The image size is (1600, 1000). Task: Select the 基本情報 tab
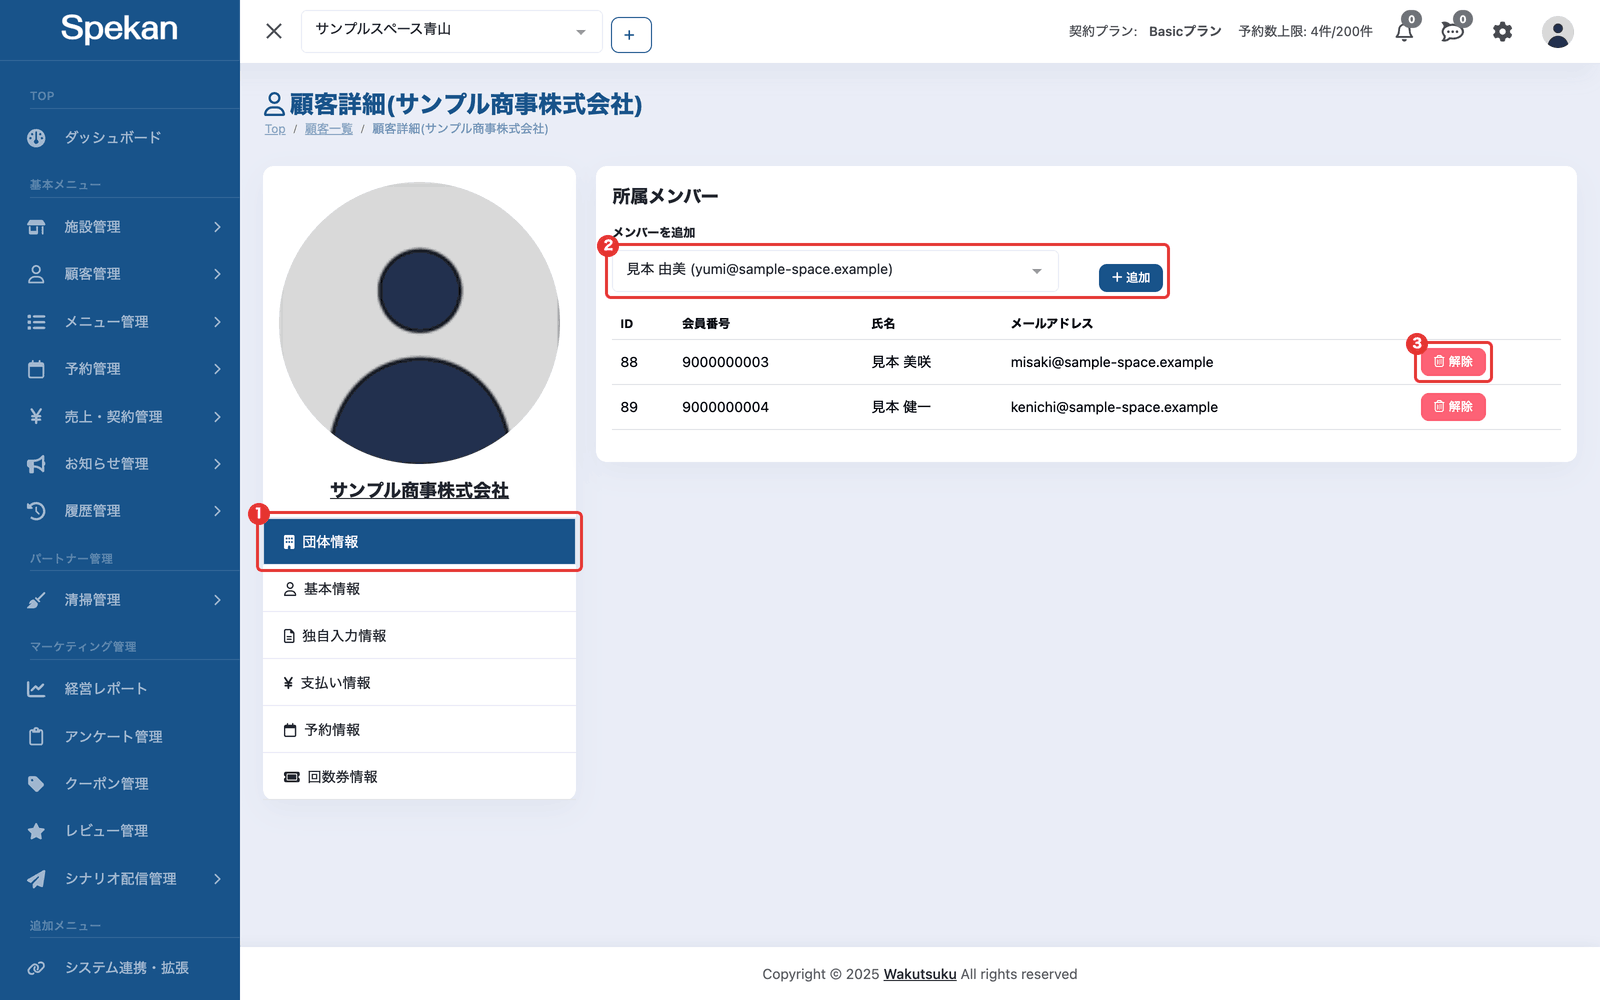(x=419, y=589)
